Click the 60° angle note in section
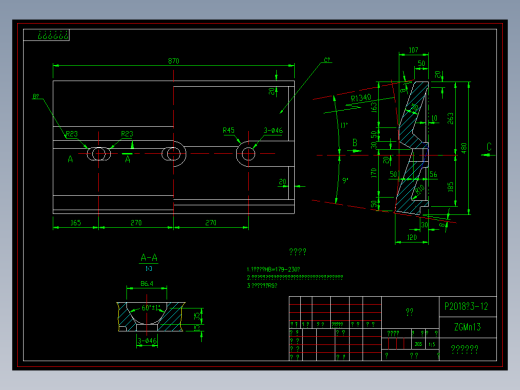 coord(151,308)
